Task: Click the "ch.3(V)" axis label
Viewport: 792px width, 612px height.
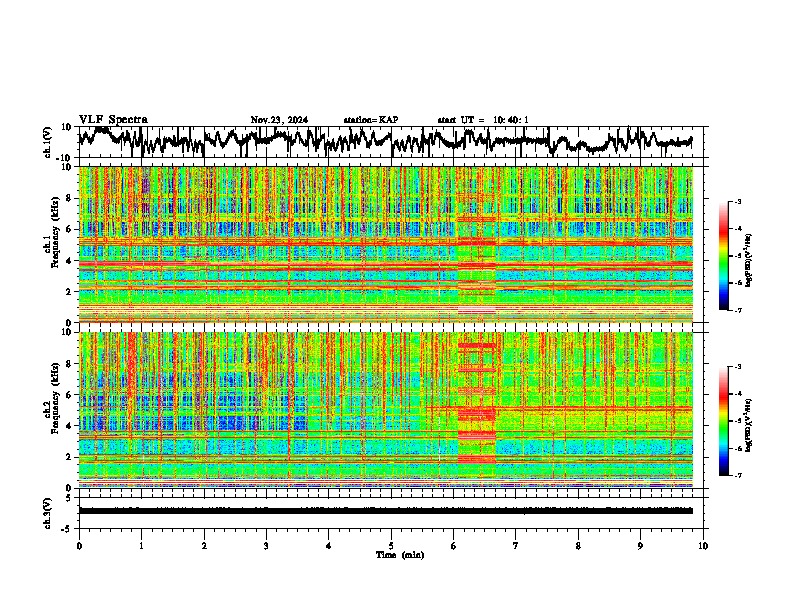Action: [x=48, y=513]
